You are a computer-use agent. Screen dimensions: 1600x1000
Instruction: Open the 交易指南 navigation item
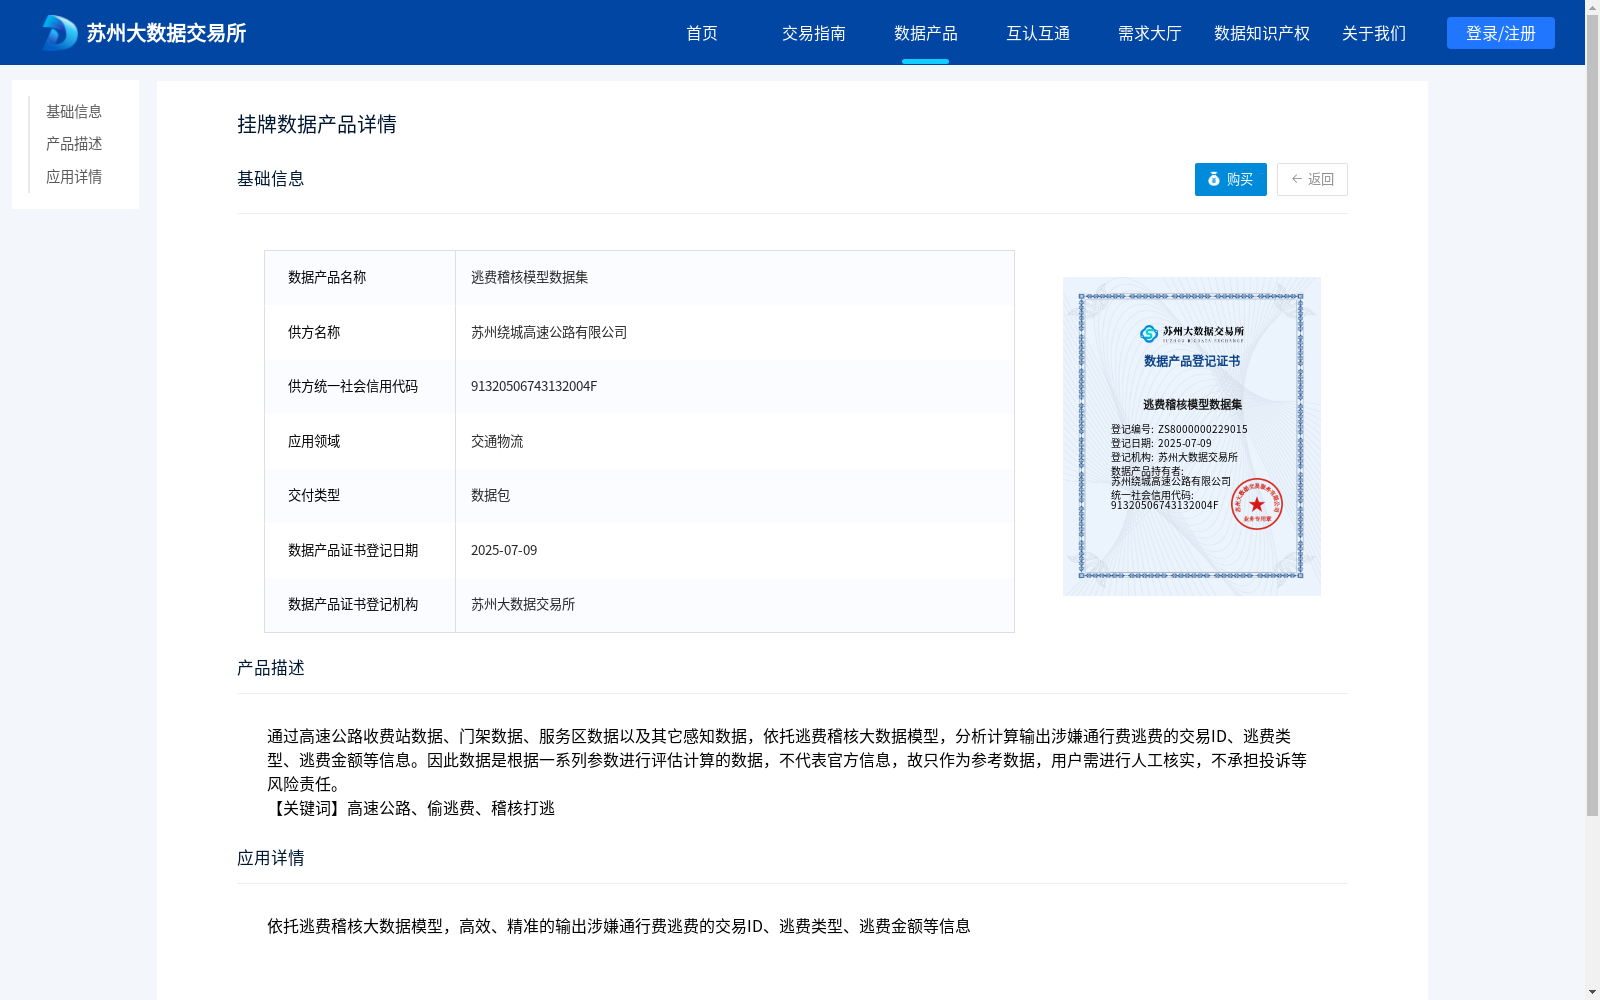[814, 33]
